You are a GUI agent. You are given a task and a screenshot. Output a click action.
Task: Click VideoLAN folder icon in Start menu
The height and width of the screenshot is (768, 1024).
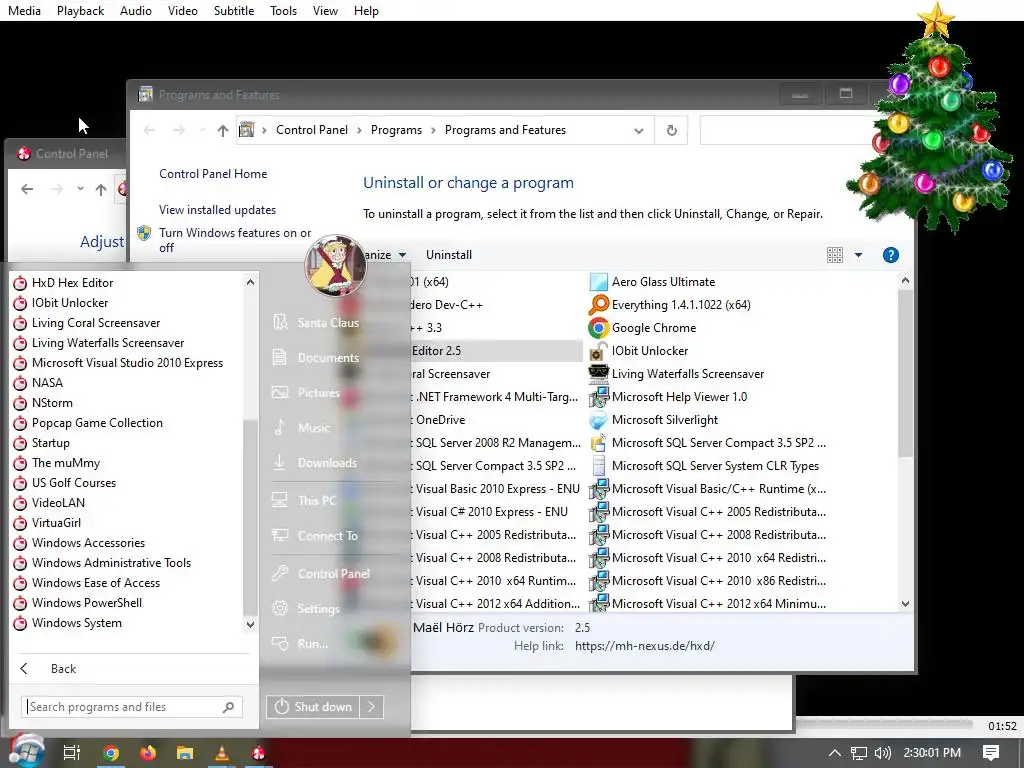click(20, 504)
